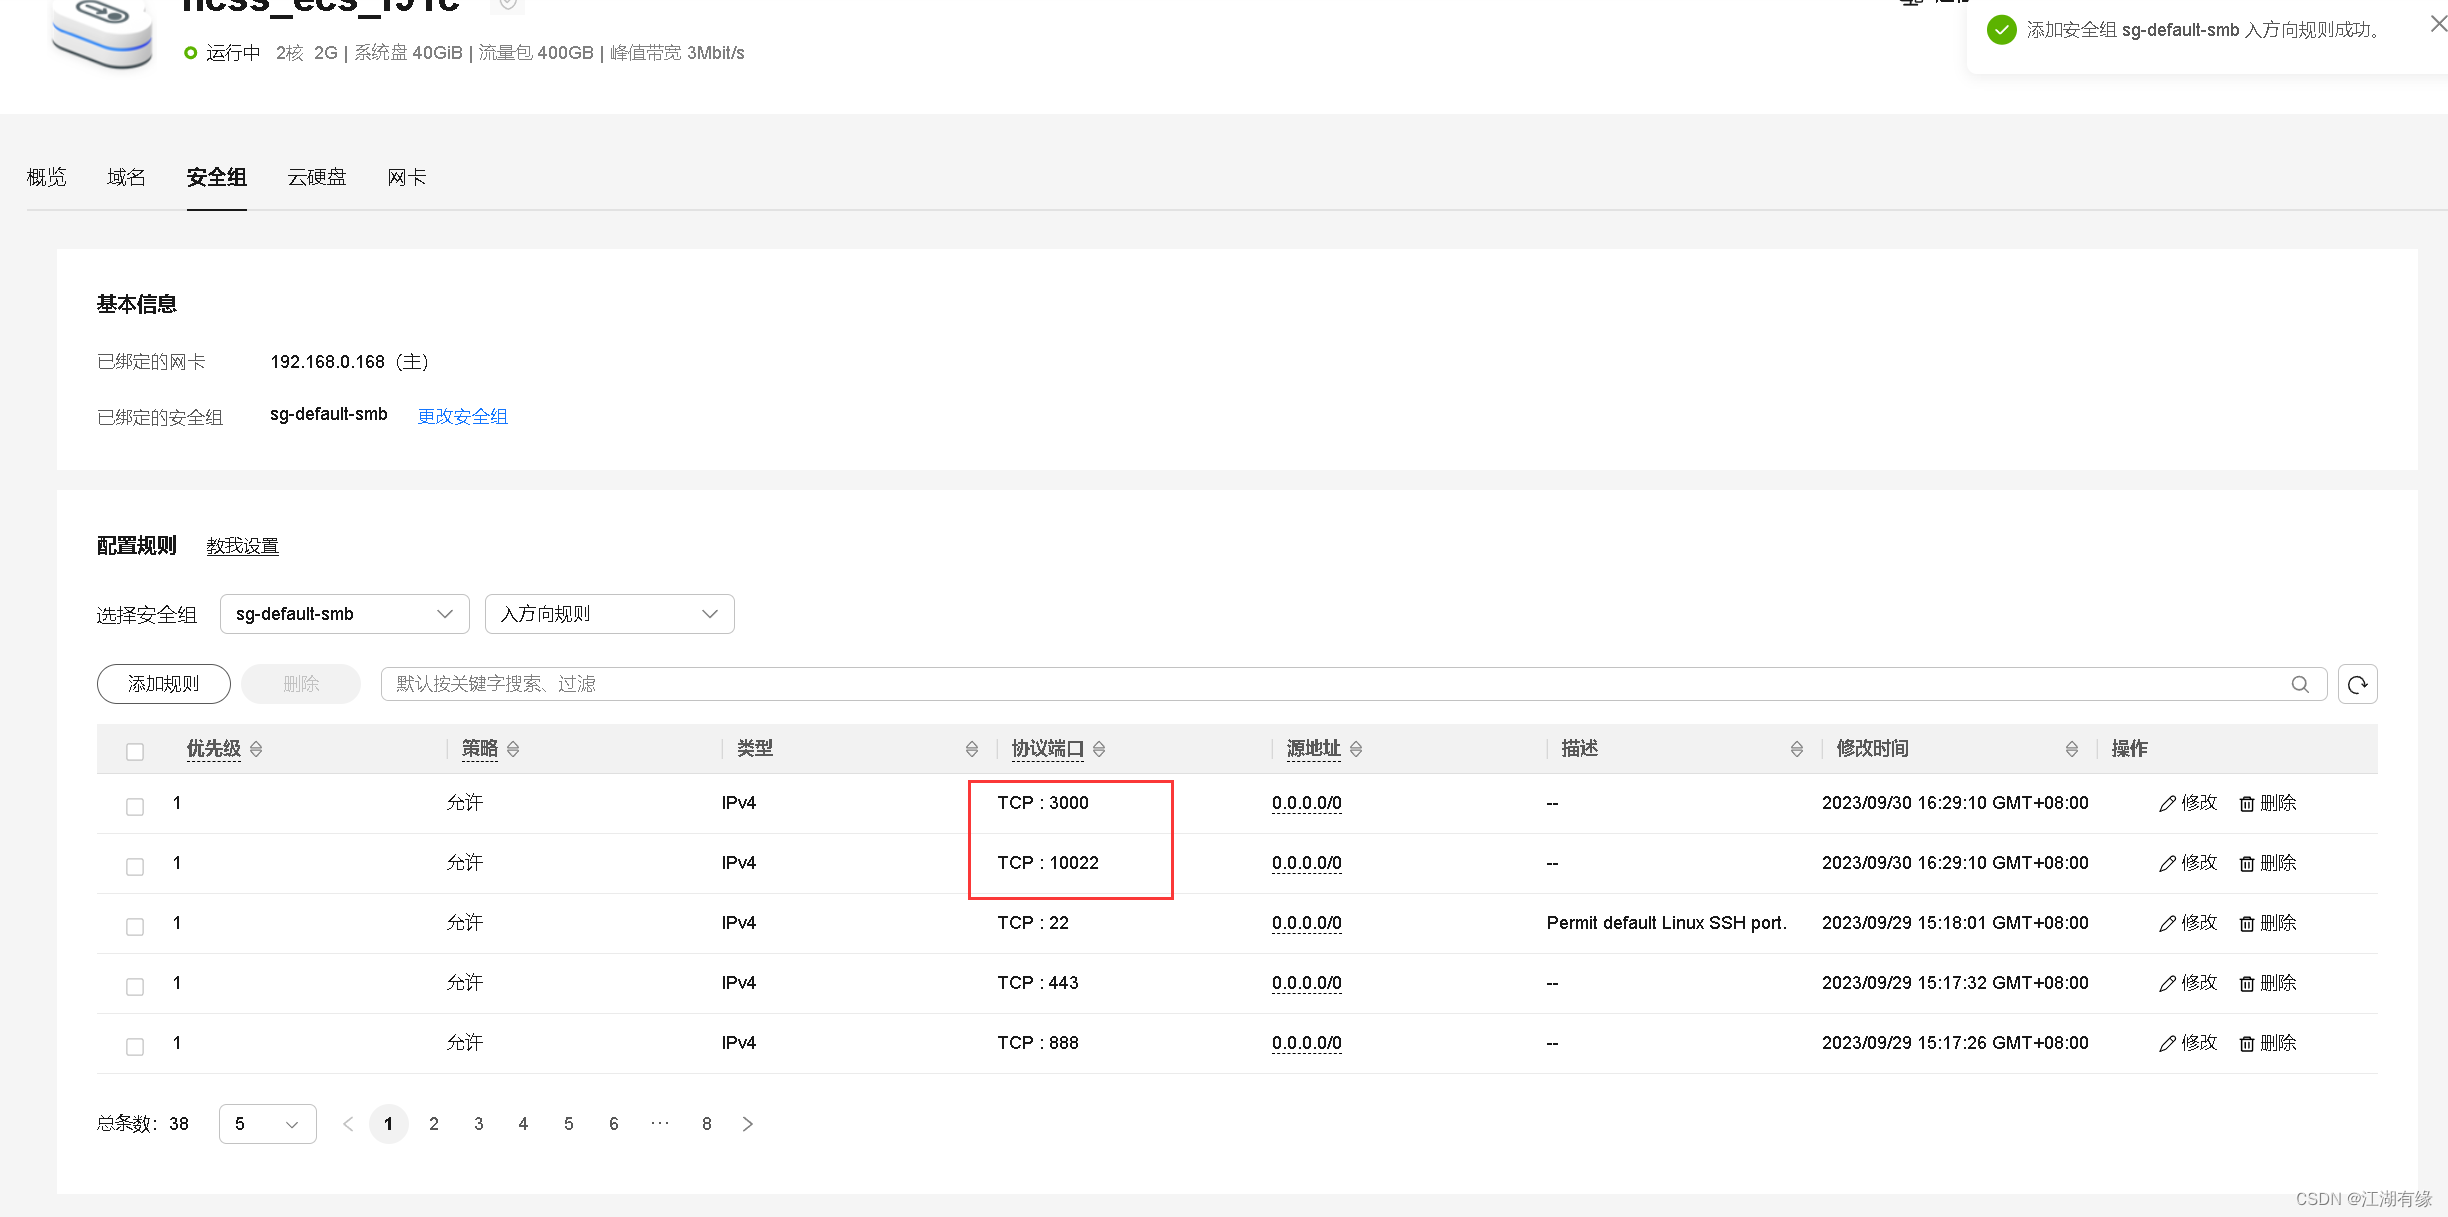This screenshot has width=2448, height=1217.
Task: Open the inbound rules (入方向规则) direction dropdown
Action: 609,614
